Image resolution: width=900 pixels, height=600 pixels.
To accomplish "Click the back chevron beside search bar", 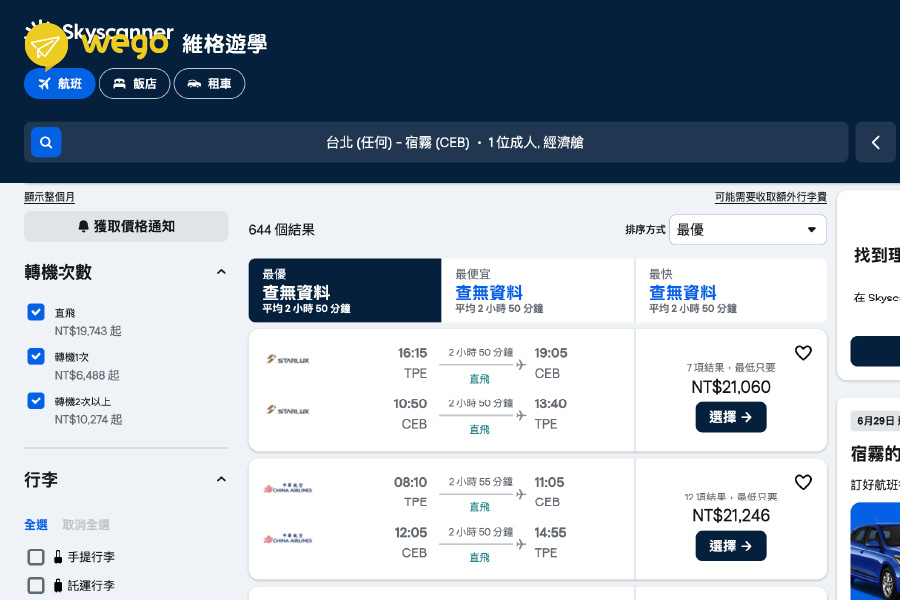I will click(876, 142).
